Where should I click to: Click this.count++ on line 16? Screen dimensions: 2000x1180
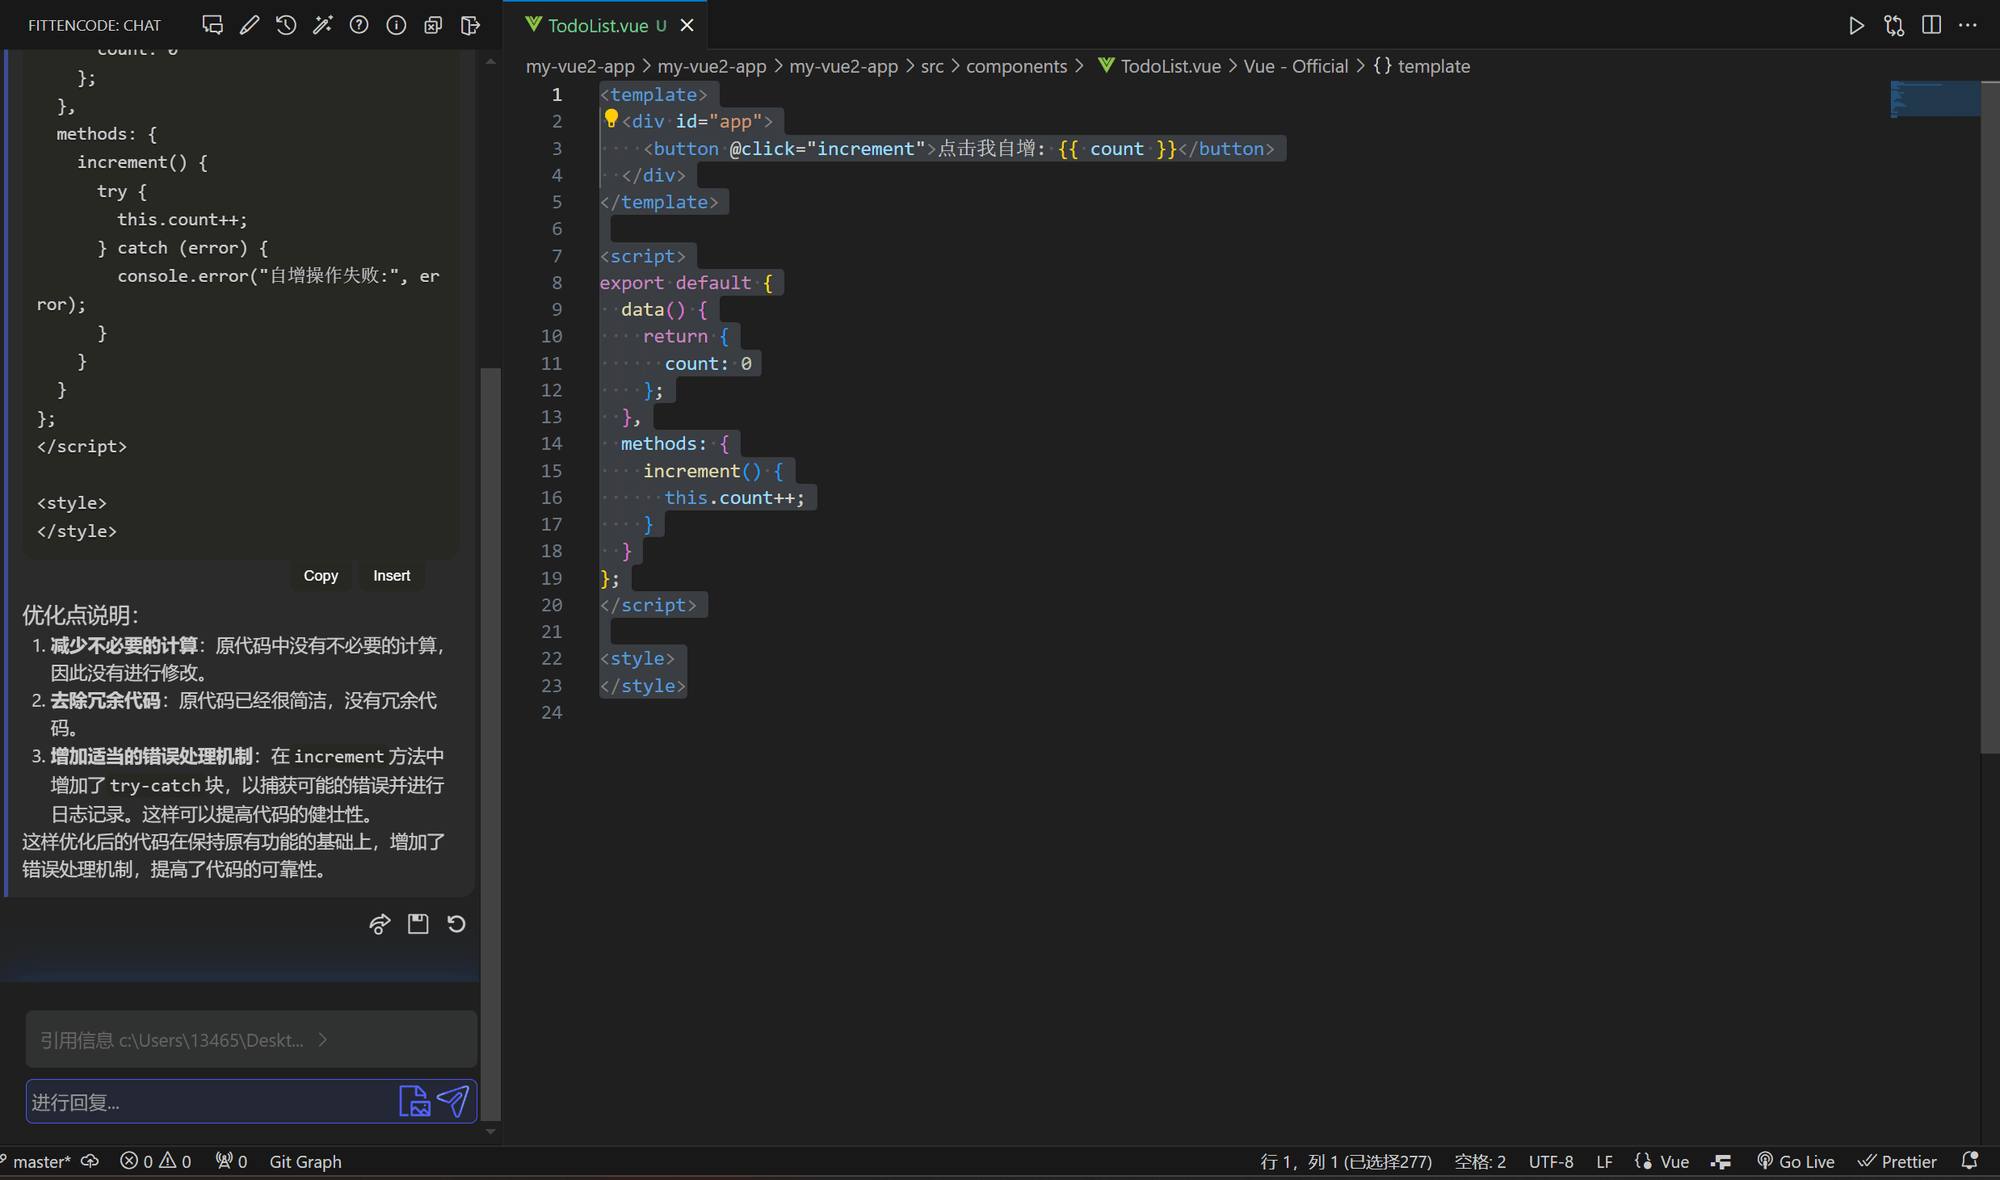pyautogui.click(x=734, y=497)
